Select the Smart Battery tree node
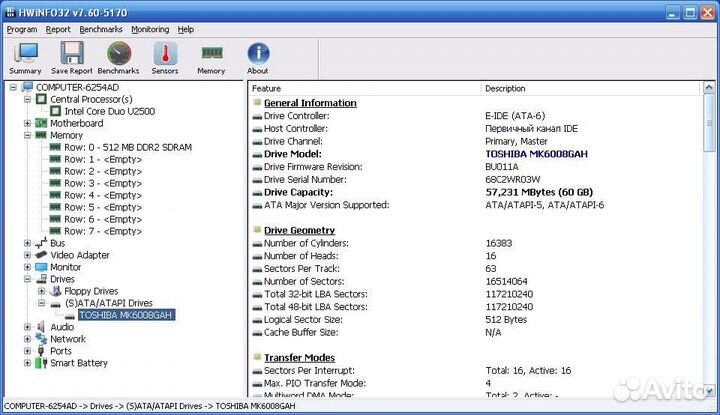 click(x=78, y=363)
